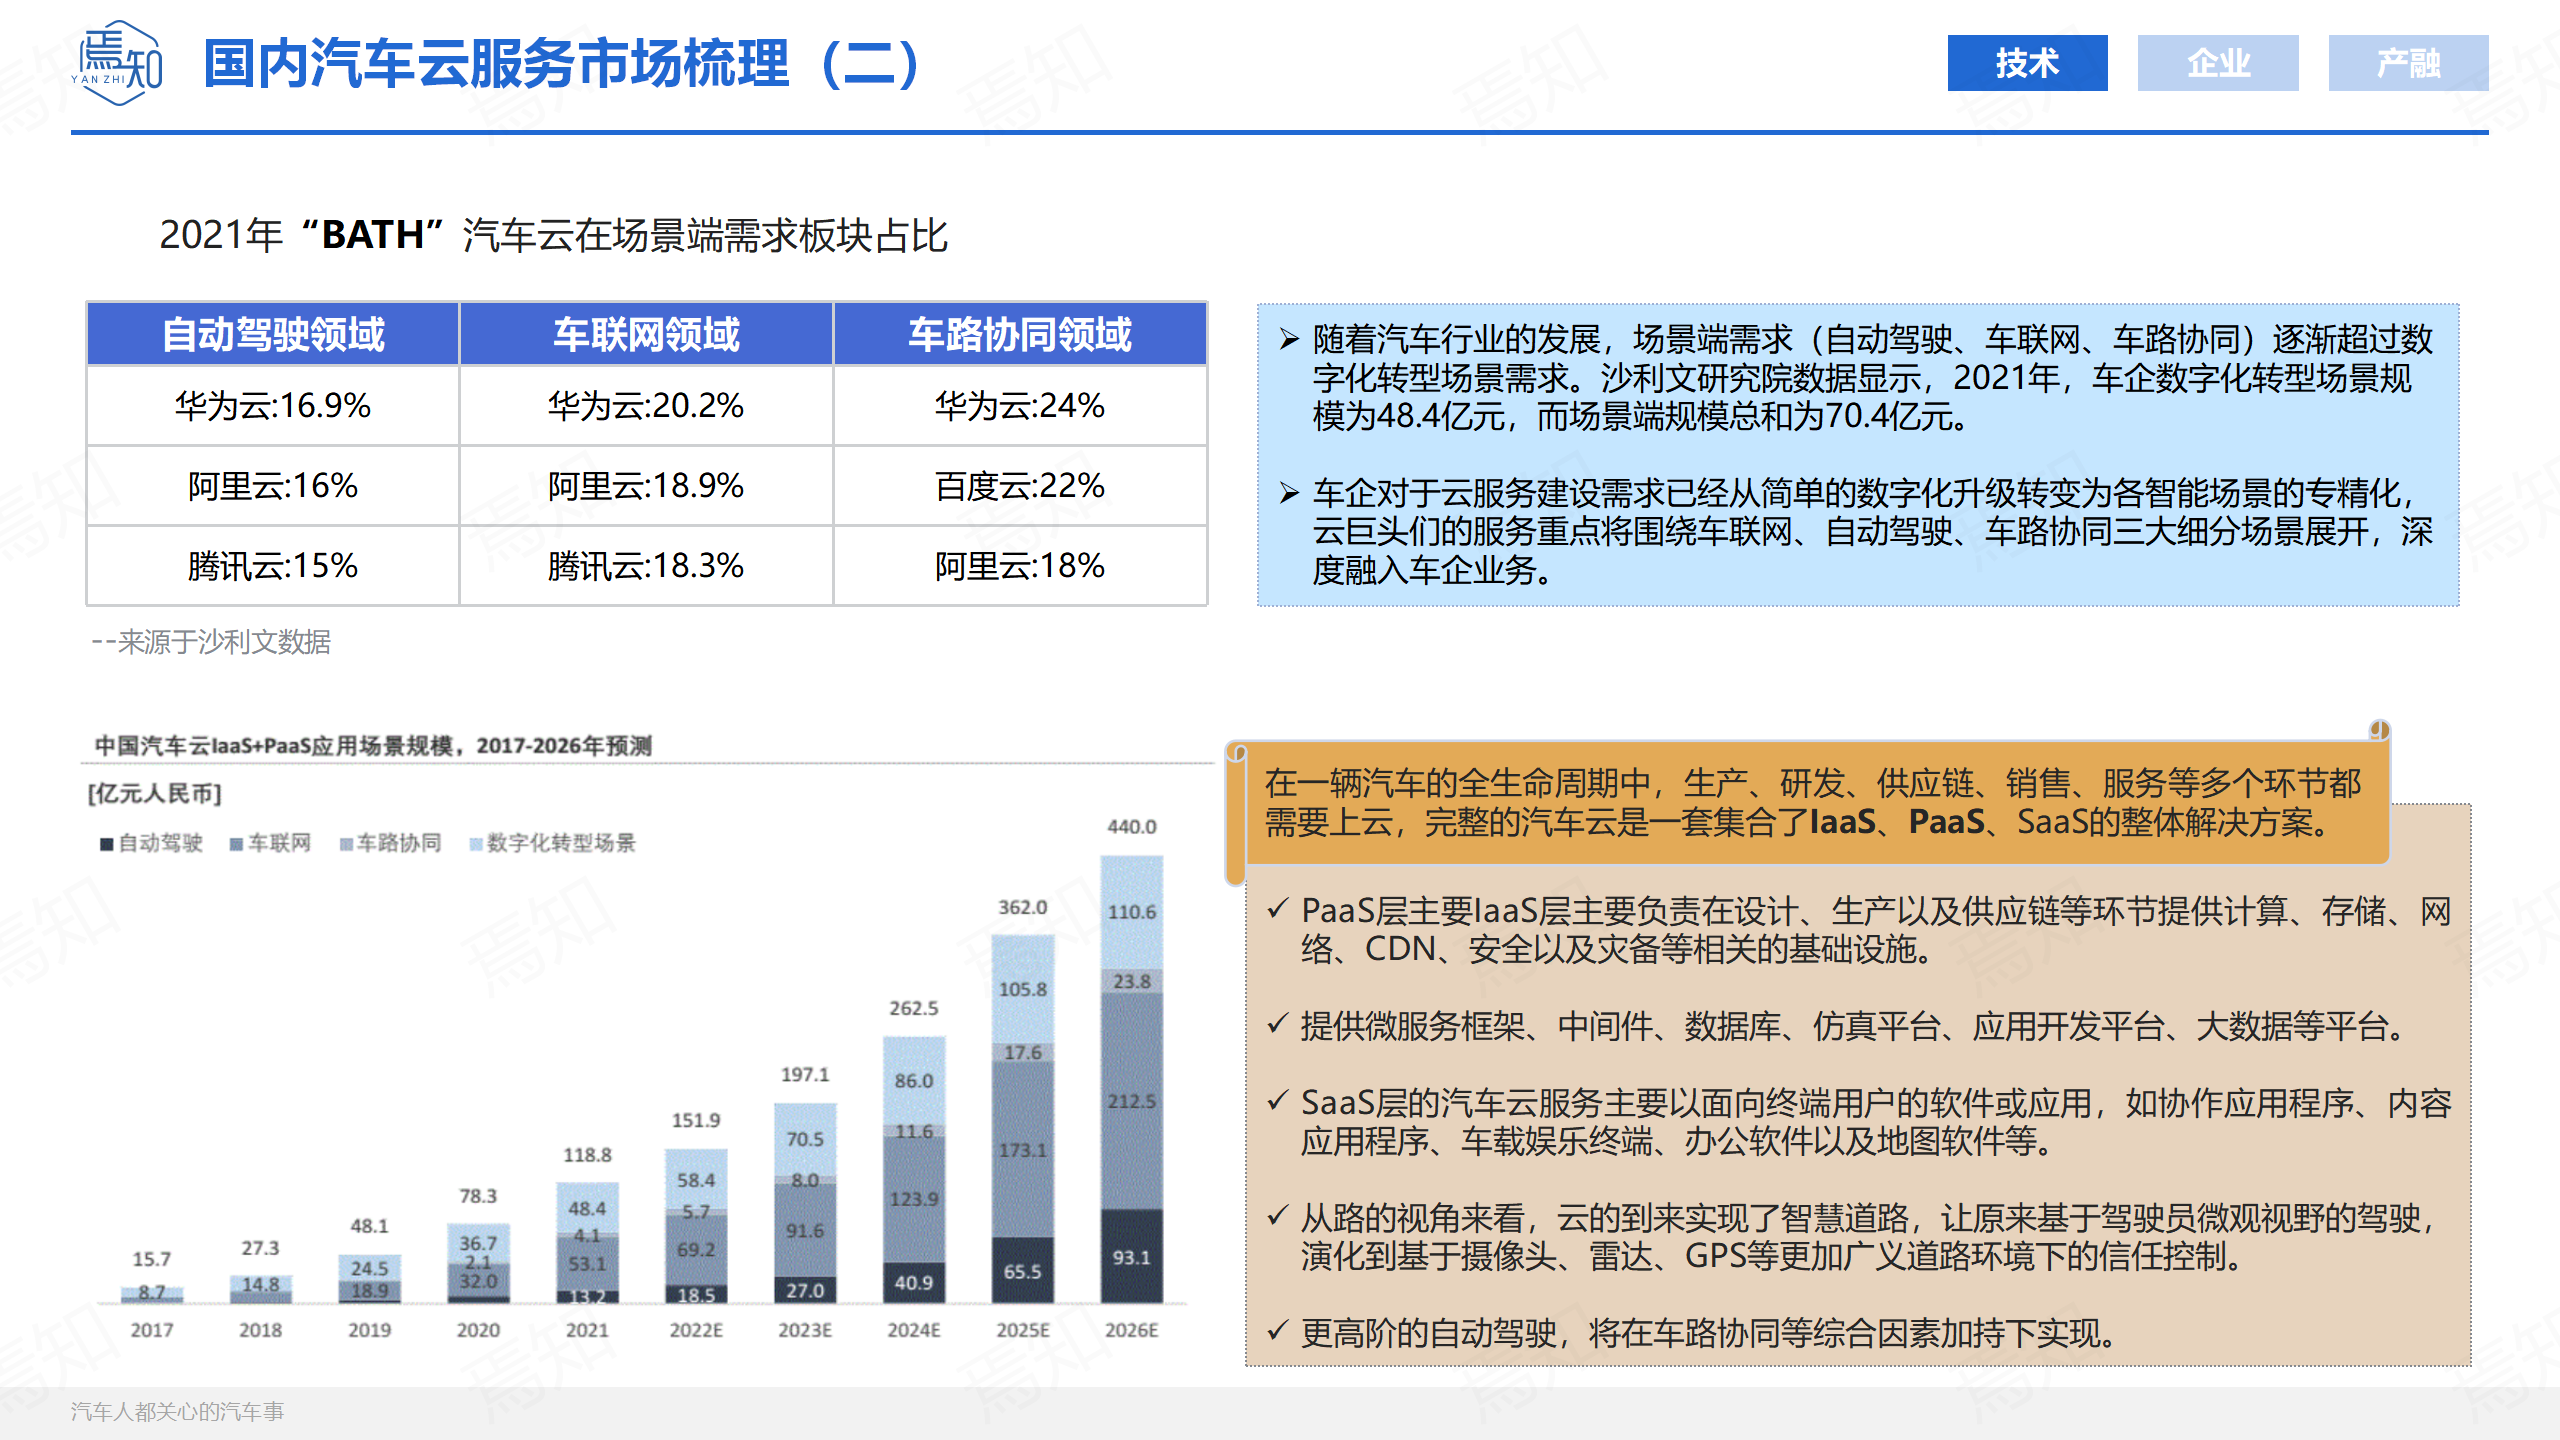
Task: Select the 技术 tab
Action: coord(2027,63)
